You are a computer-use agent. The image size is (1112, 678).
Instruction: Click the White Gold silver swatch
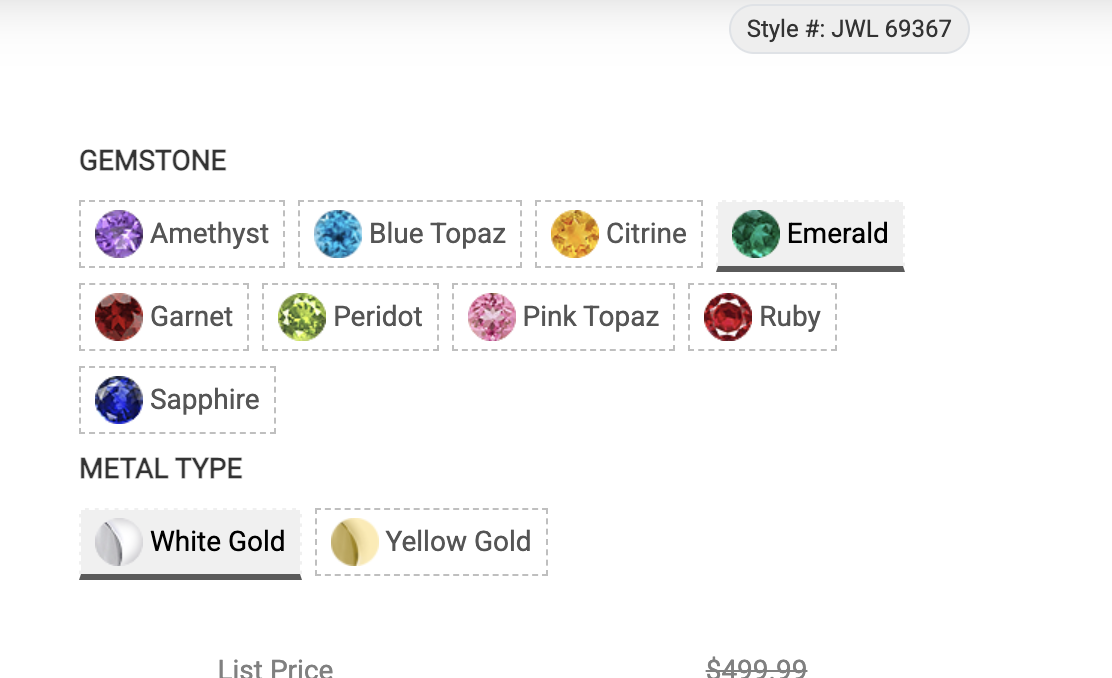point(119,542)
